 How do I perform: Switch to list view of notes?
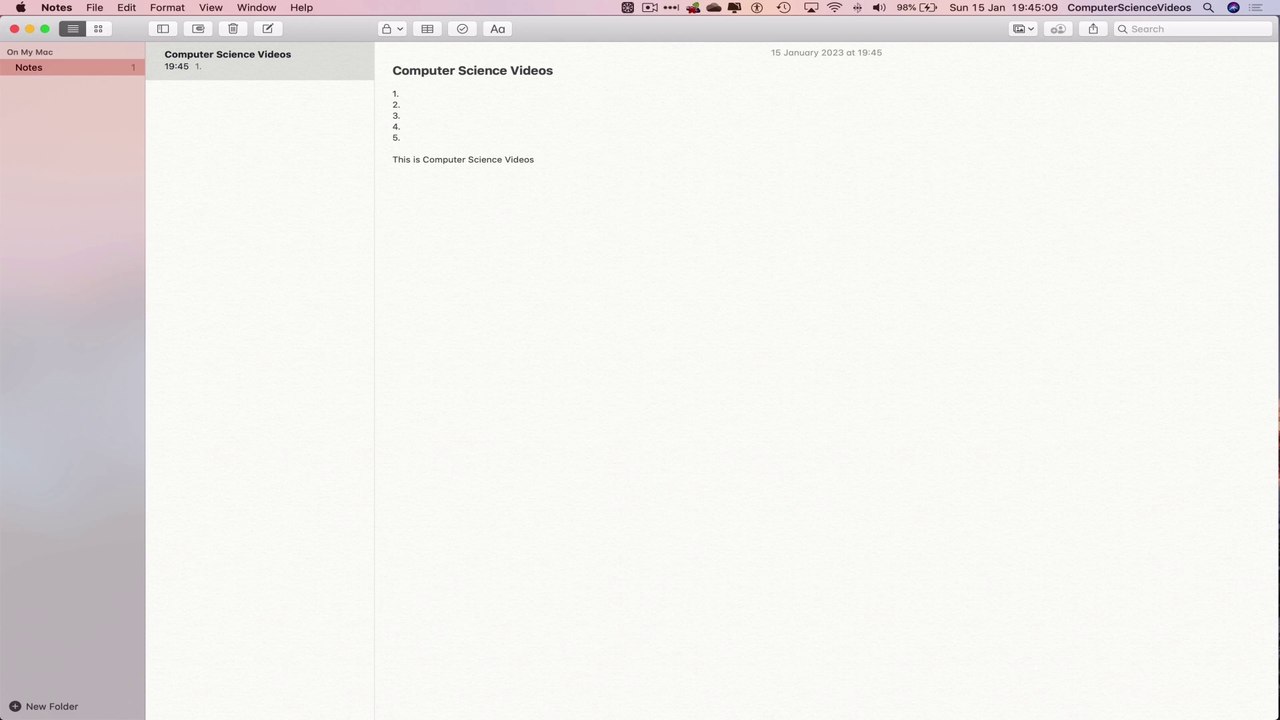click(x=73, y=29)
